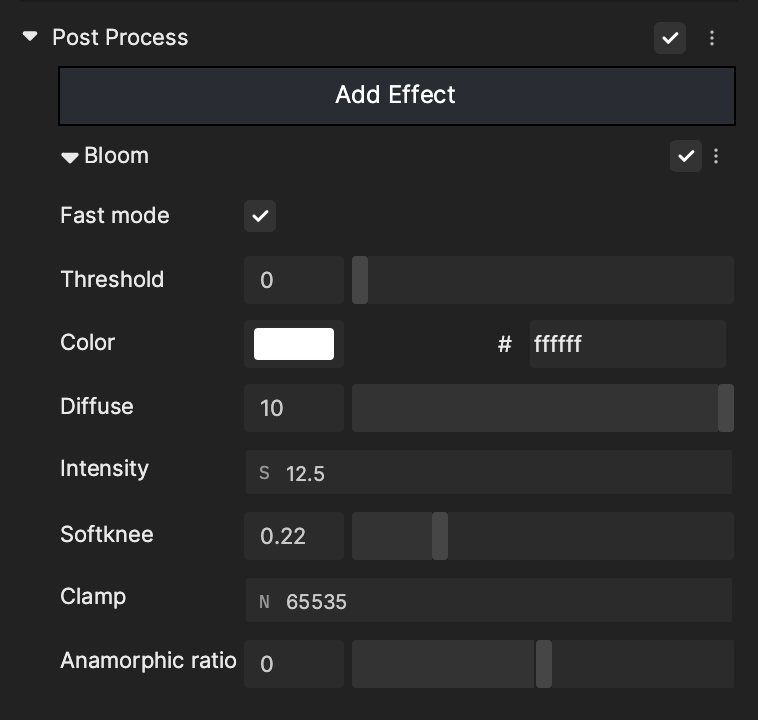The image size is (758, 720).
Task: Collapse the Post Process section arrow
Action: click(30, 36)
